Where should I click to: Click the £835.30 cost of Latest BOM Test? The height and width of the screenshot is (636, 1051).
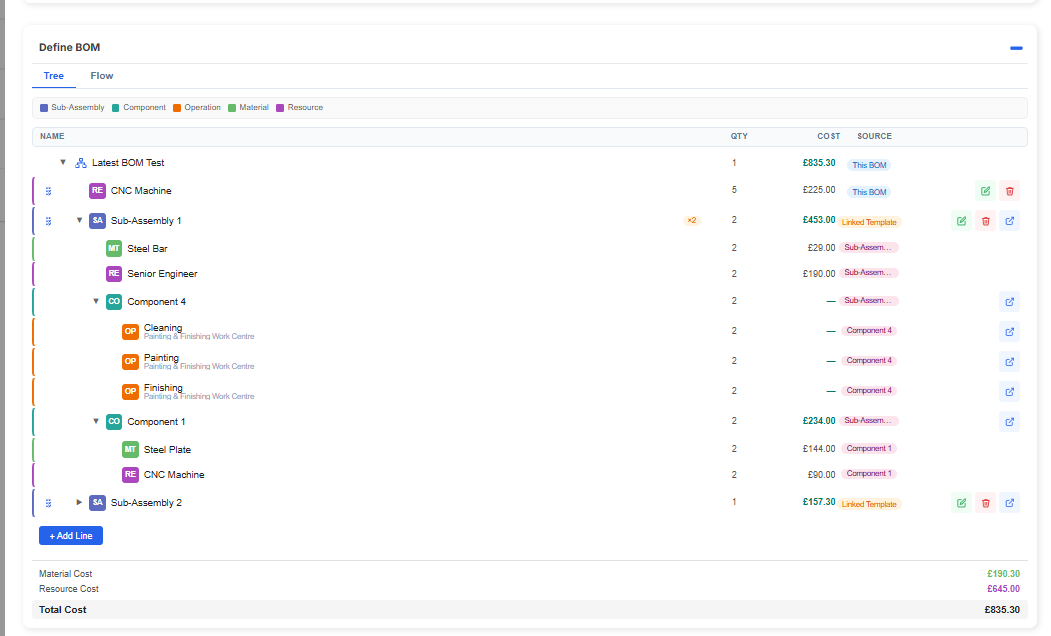819,163
